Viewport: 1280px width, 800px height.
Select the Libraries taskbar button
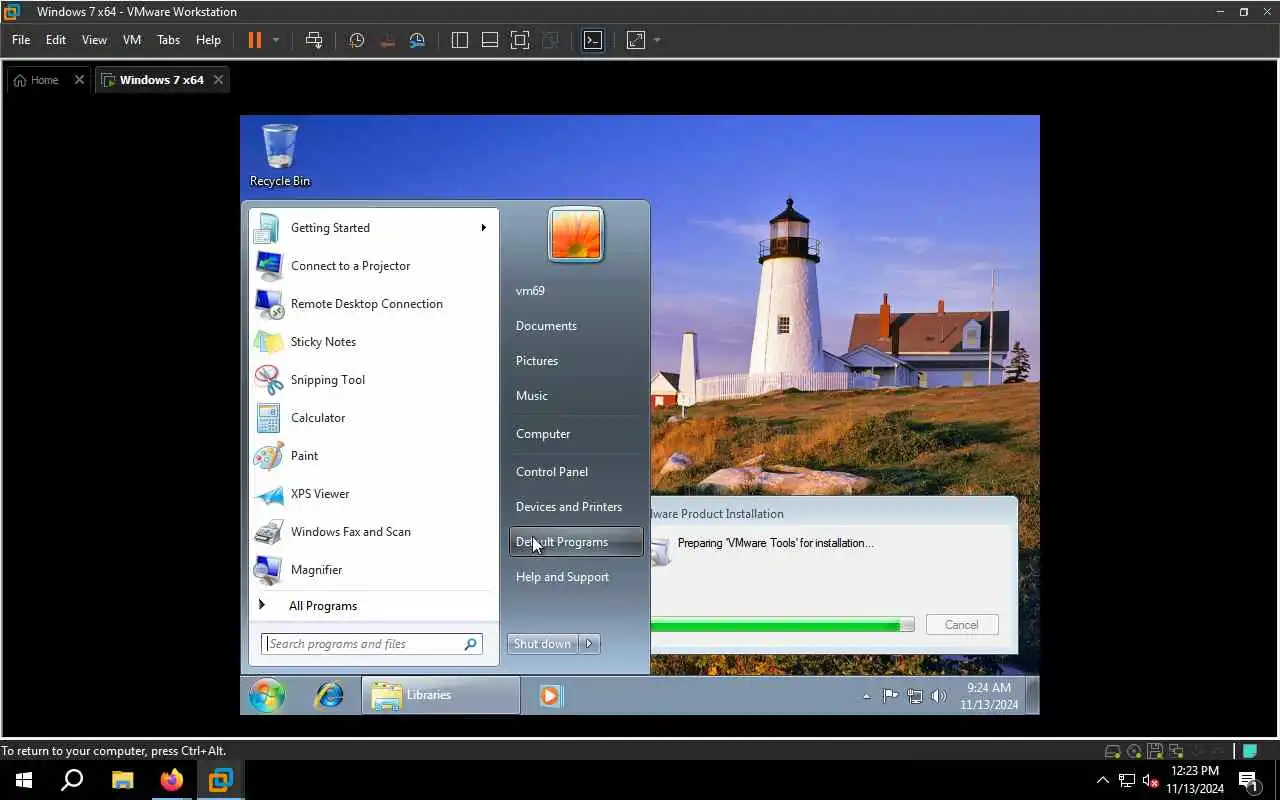point(441,695)
